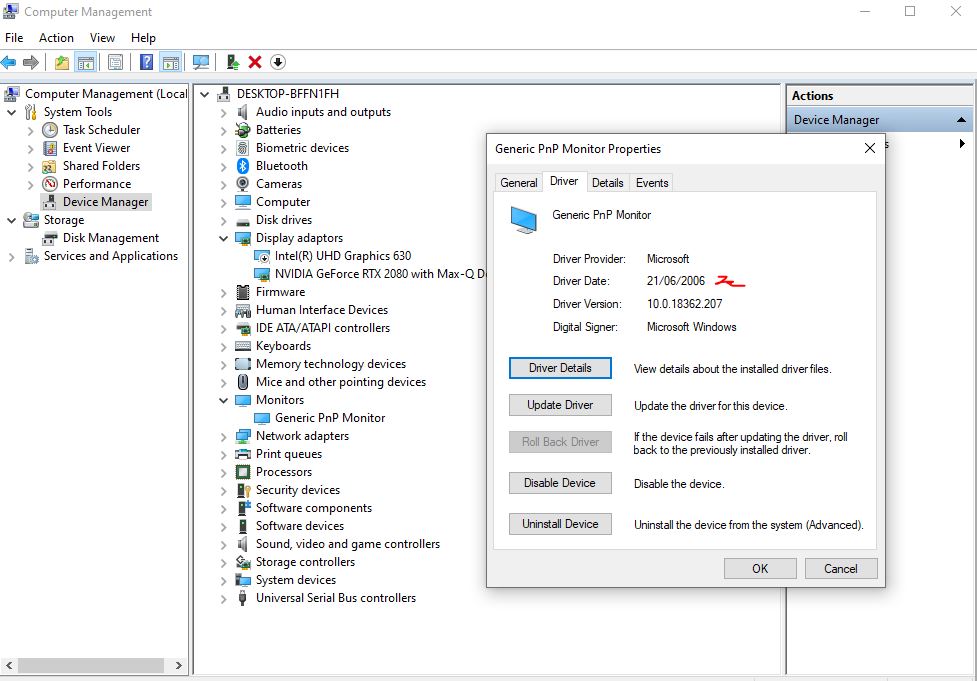Select Disk Management in console tree
The width and height of the screenshot is (977, 681).
point(110,238)
